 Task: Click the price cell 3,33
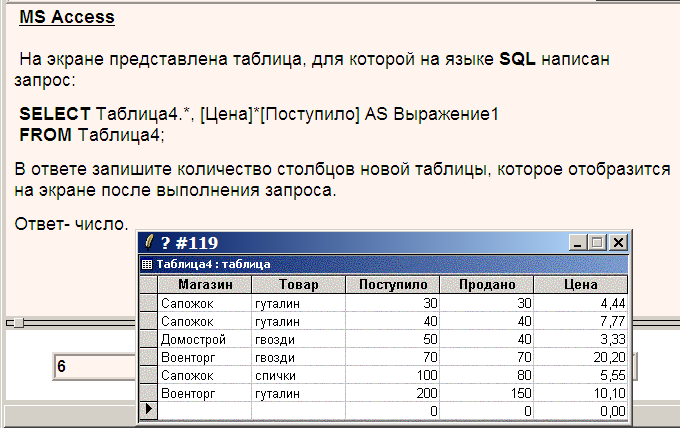pos(581,340)
